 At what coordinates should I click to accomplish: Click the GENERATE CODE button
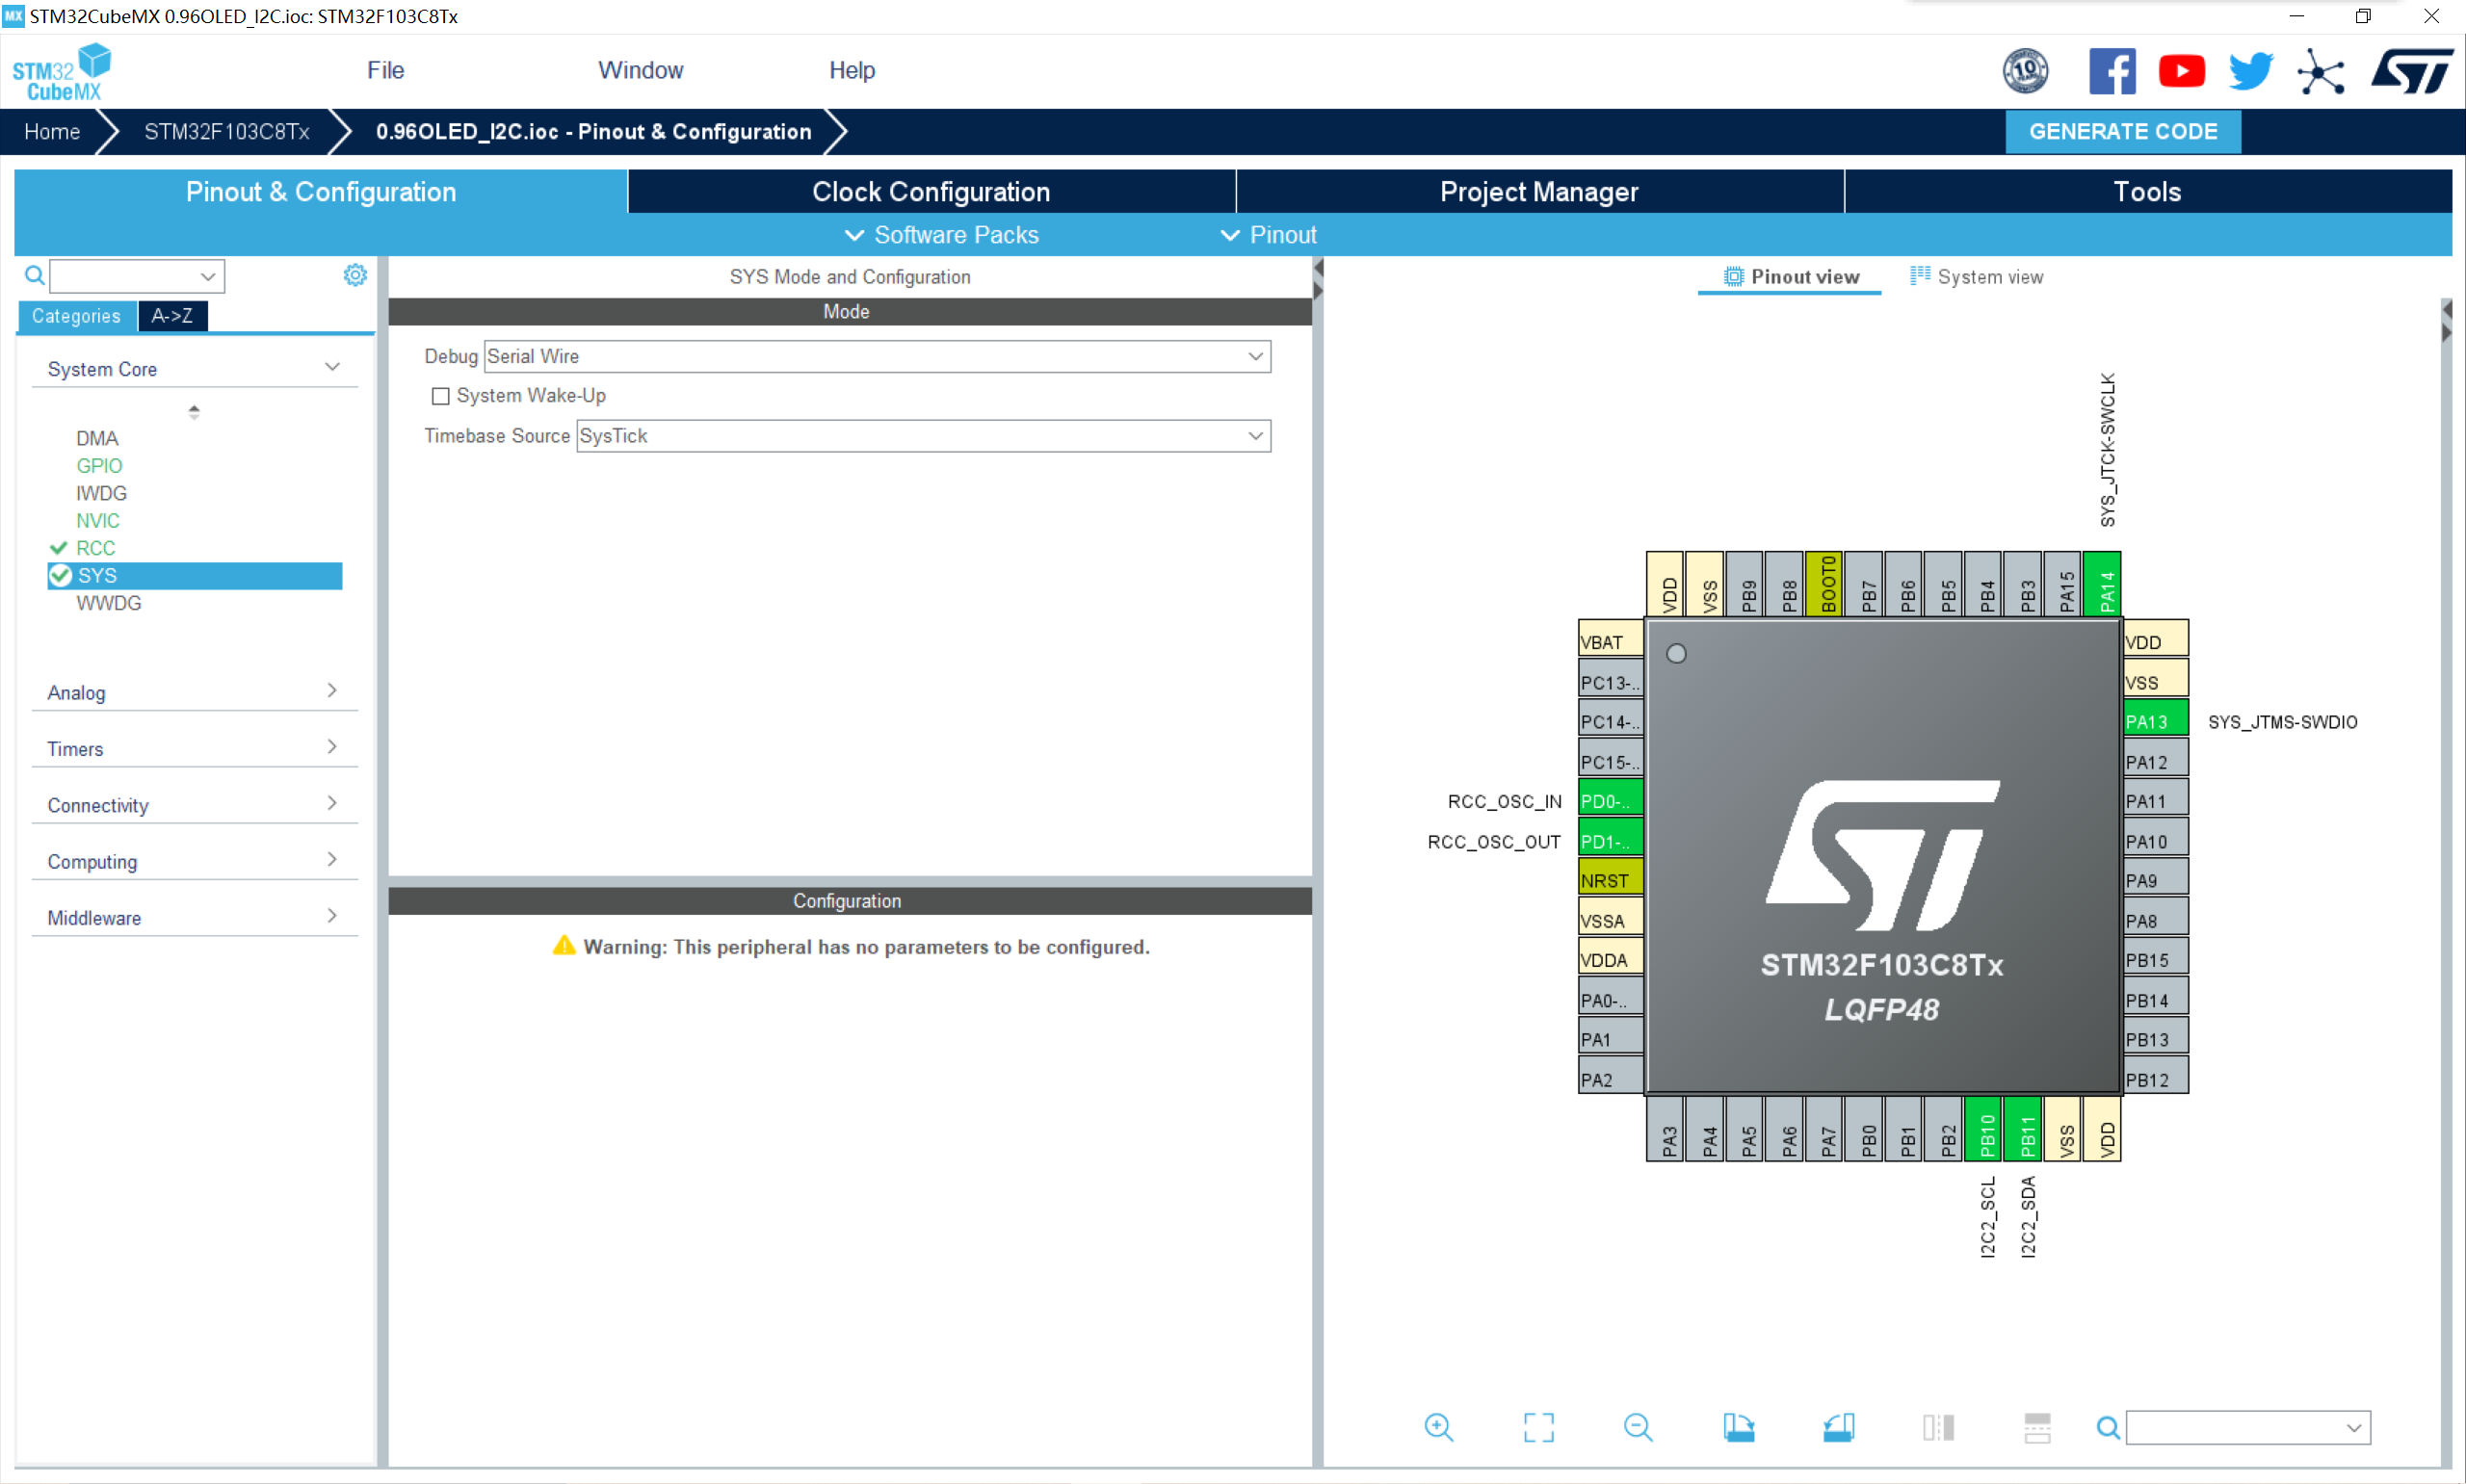(2122, 130)
